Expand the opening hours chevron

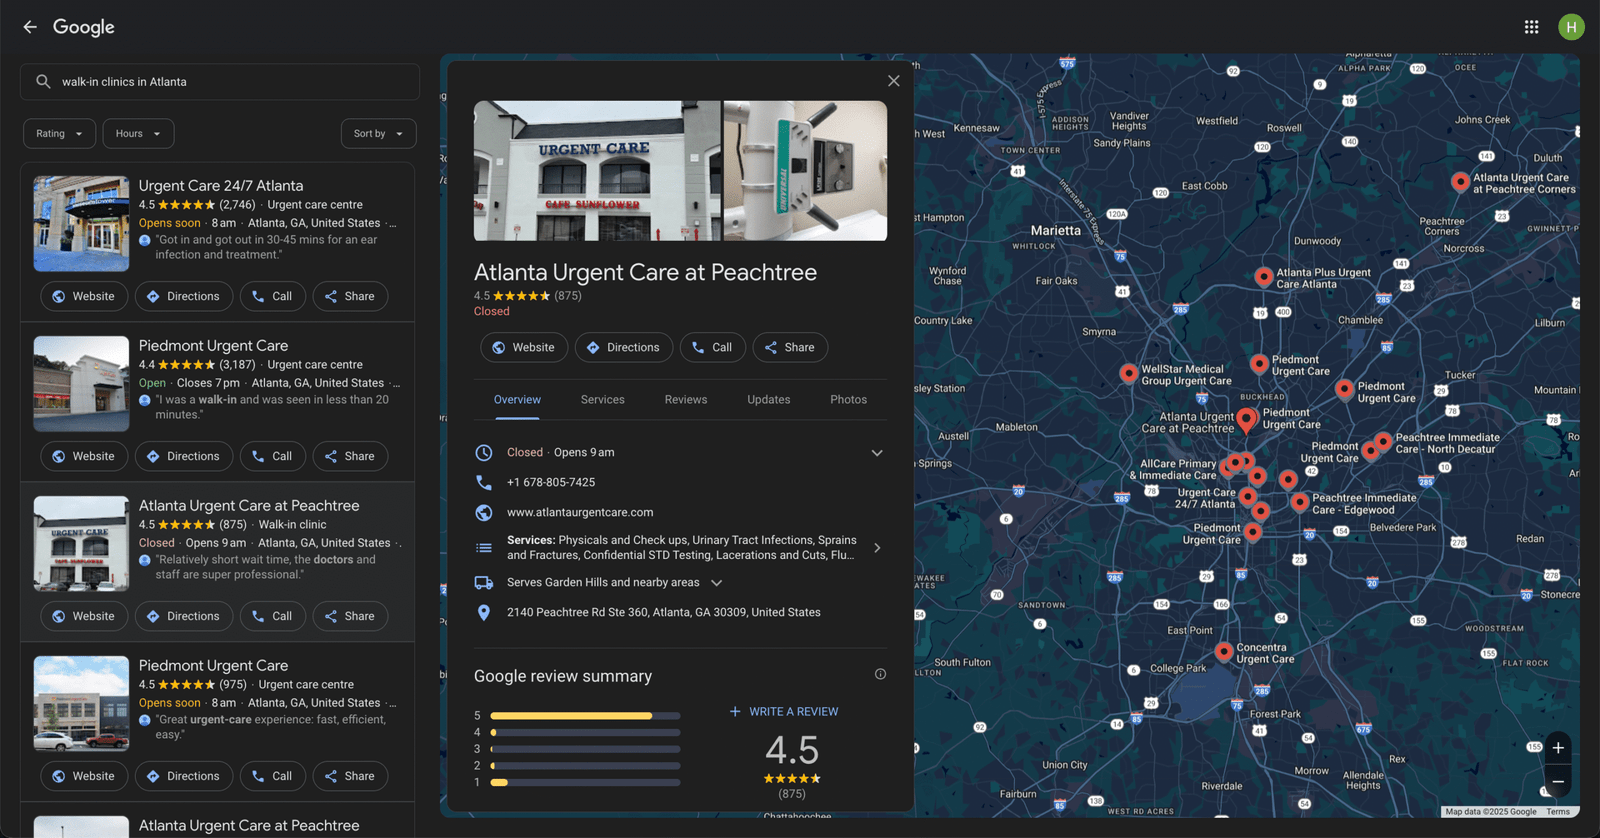[877, 453]
